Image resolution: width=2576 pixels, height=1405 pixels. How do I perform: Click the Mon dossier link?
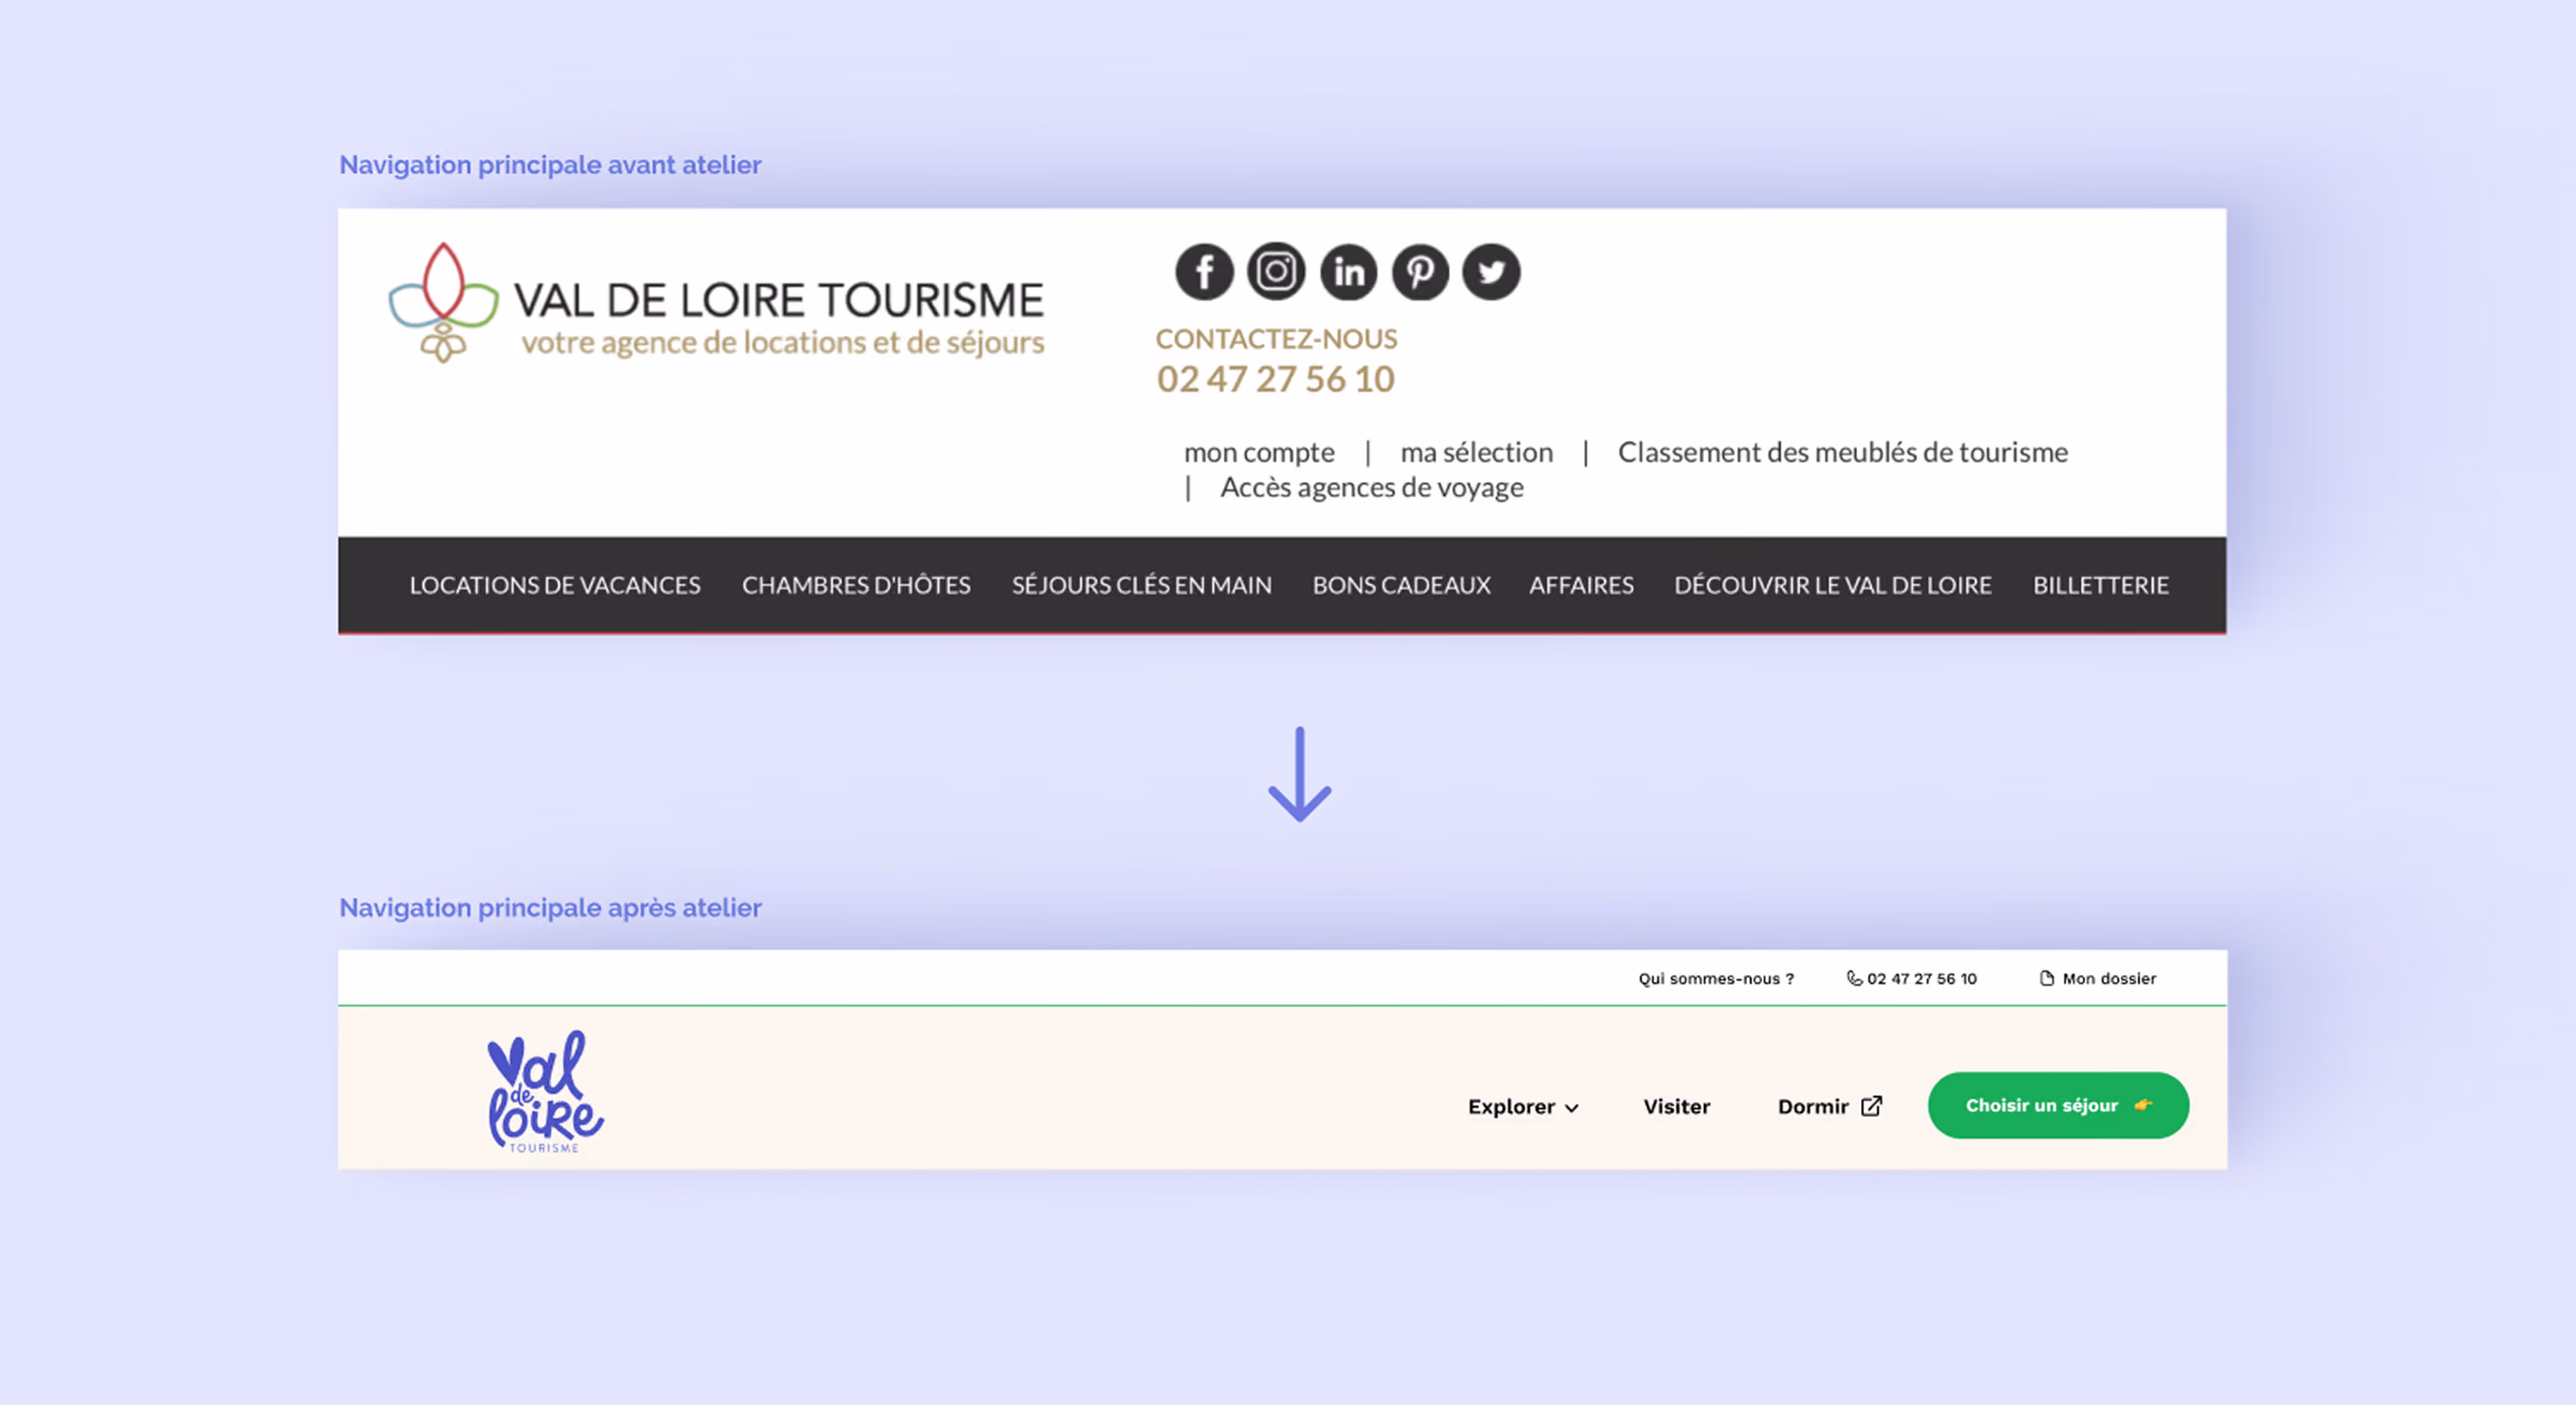(x=2109, y=979)
